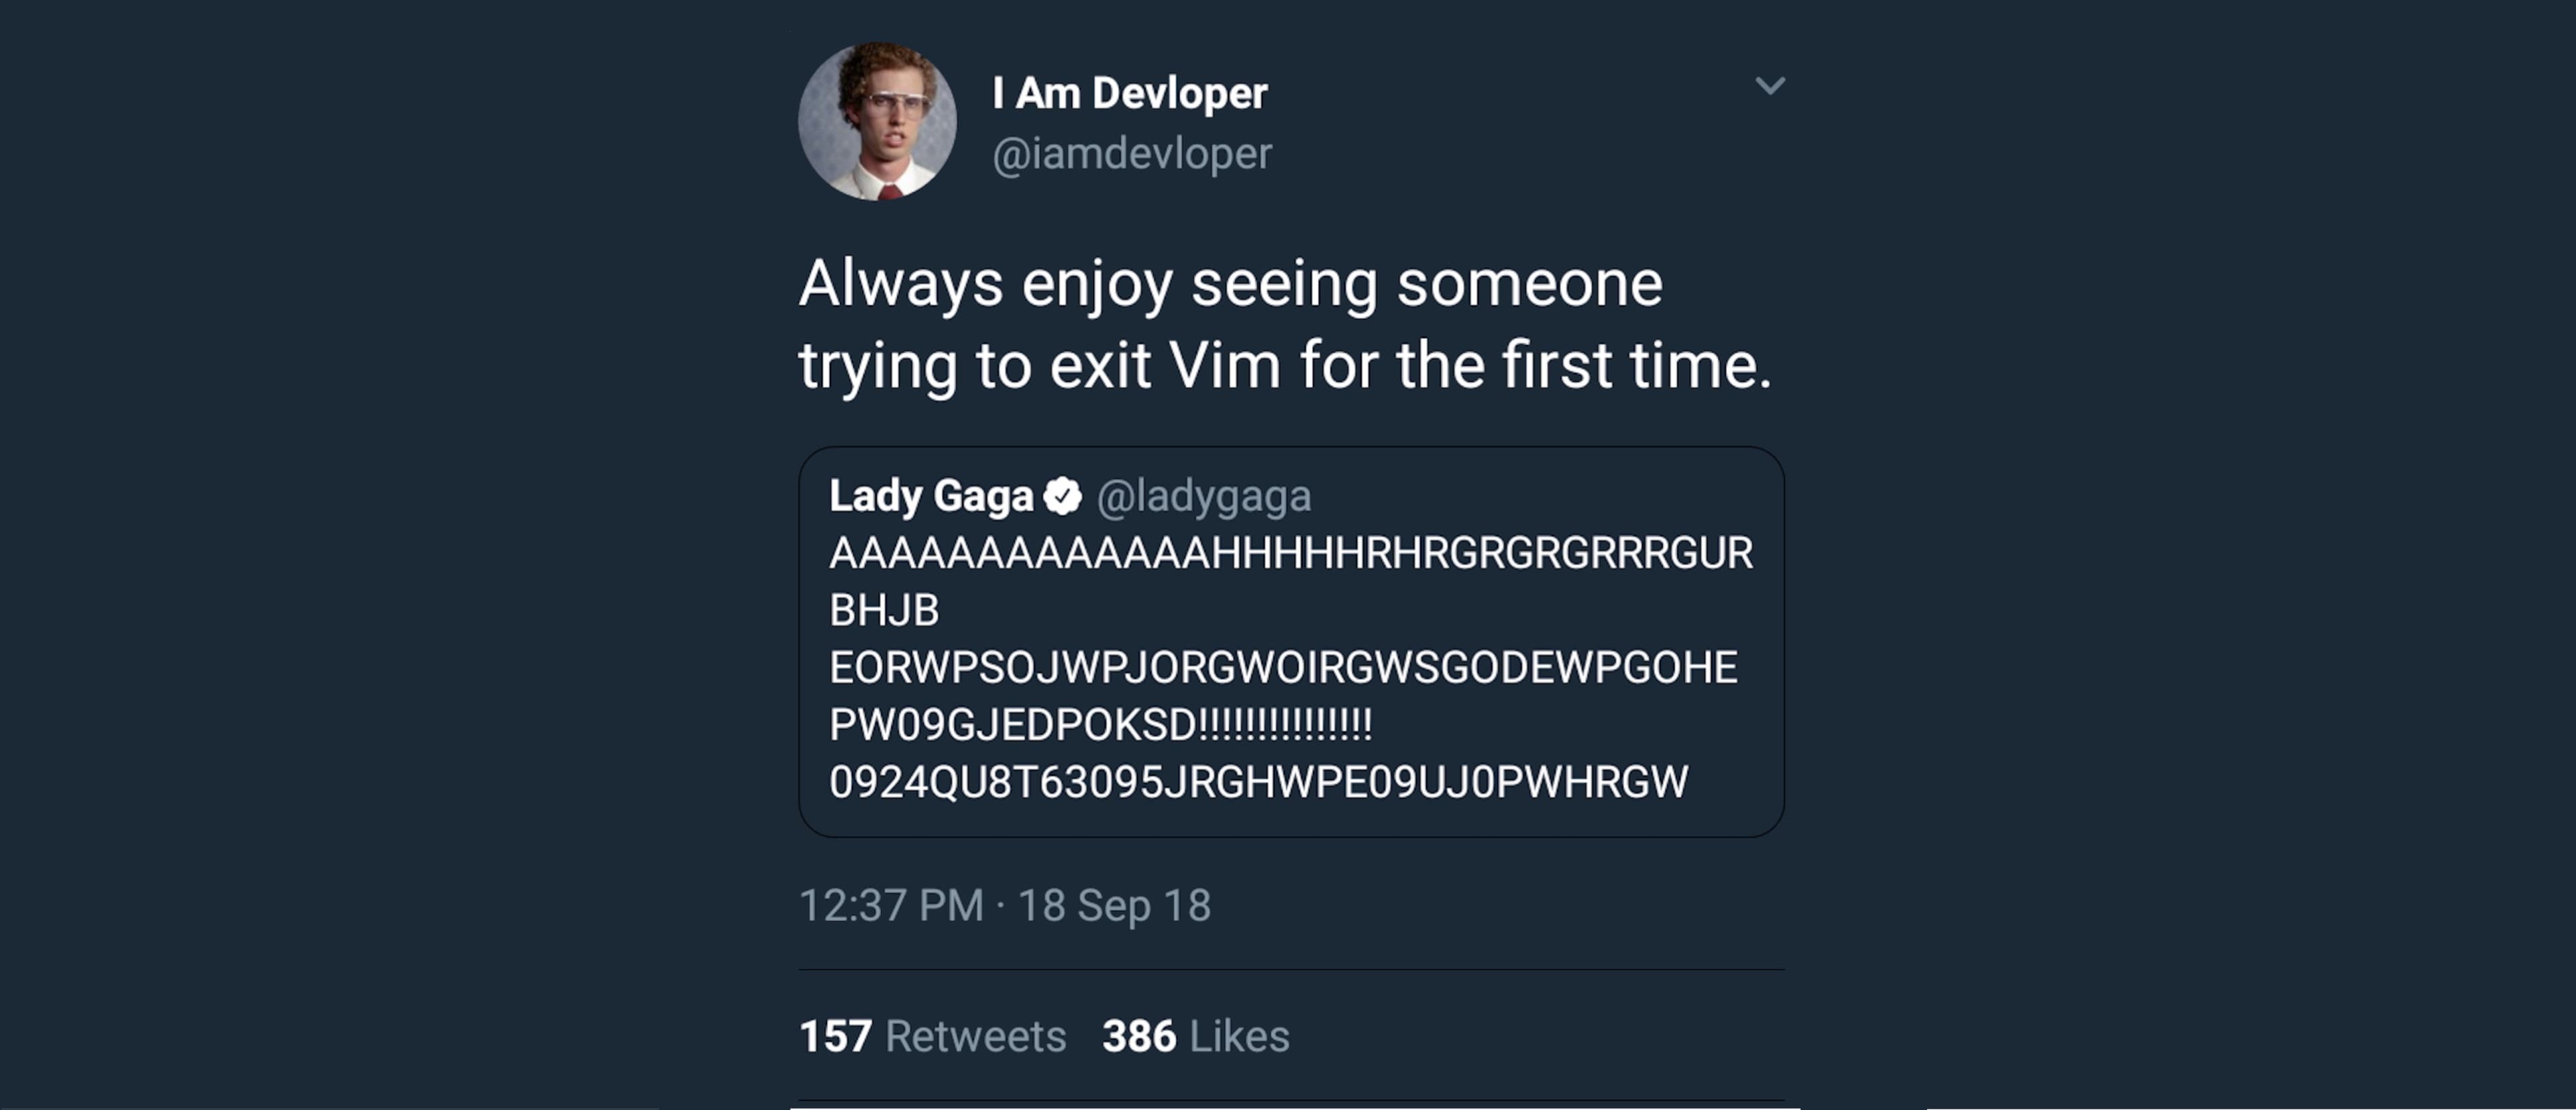Click the 386 like count number
The height and width of the screenshot is (1110, 2576).
[x=1138, y=1036]
